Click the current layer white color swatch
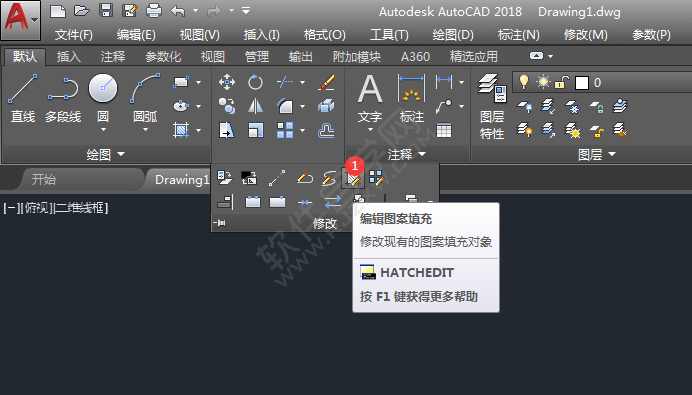692x395 pixels. click(x=582, y=83)
